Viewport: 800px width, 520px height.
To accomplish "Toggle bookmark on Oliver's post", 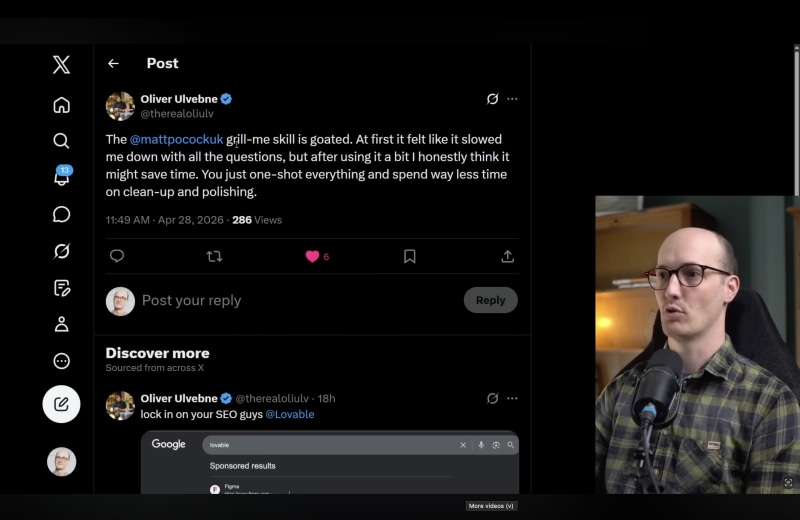I will coord(410,256).
